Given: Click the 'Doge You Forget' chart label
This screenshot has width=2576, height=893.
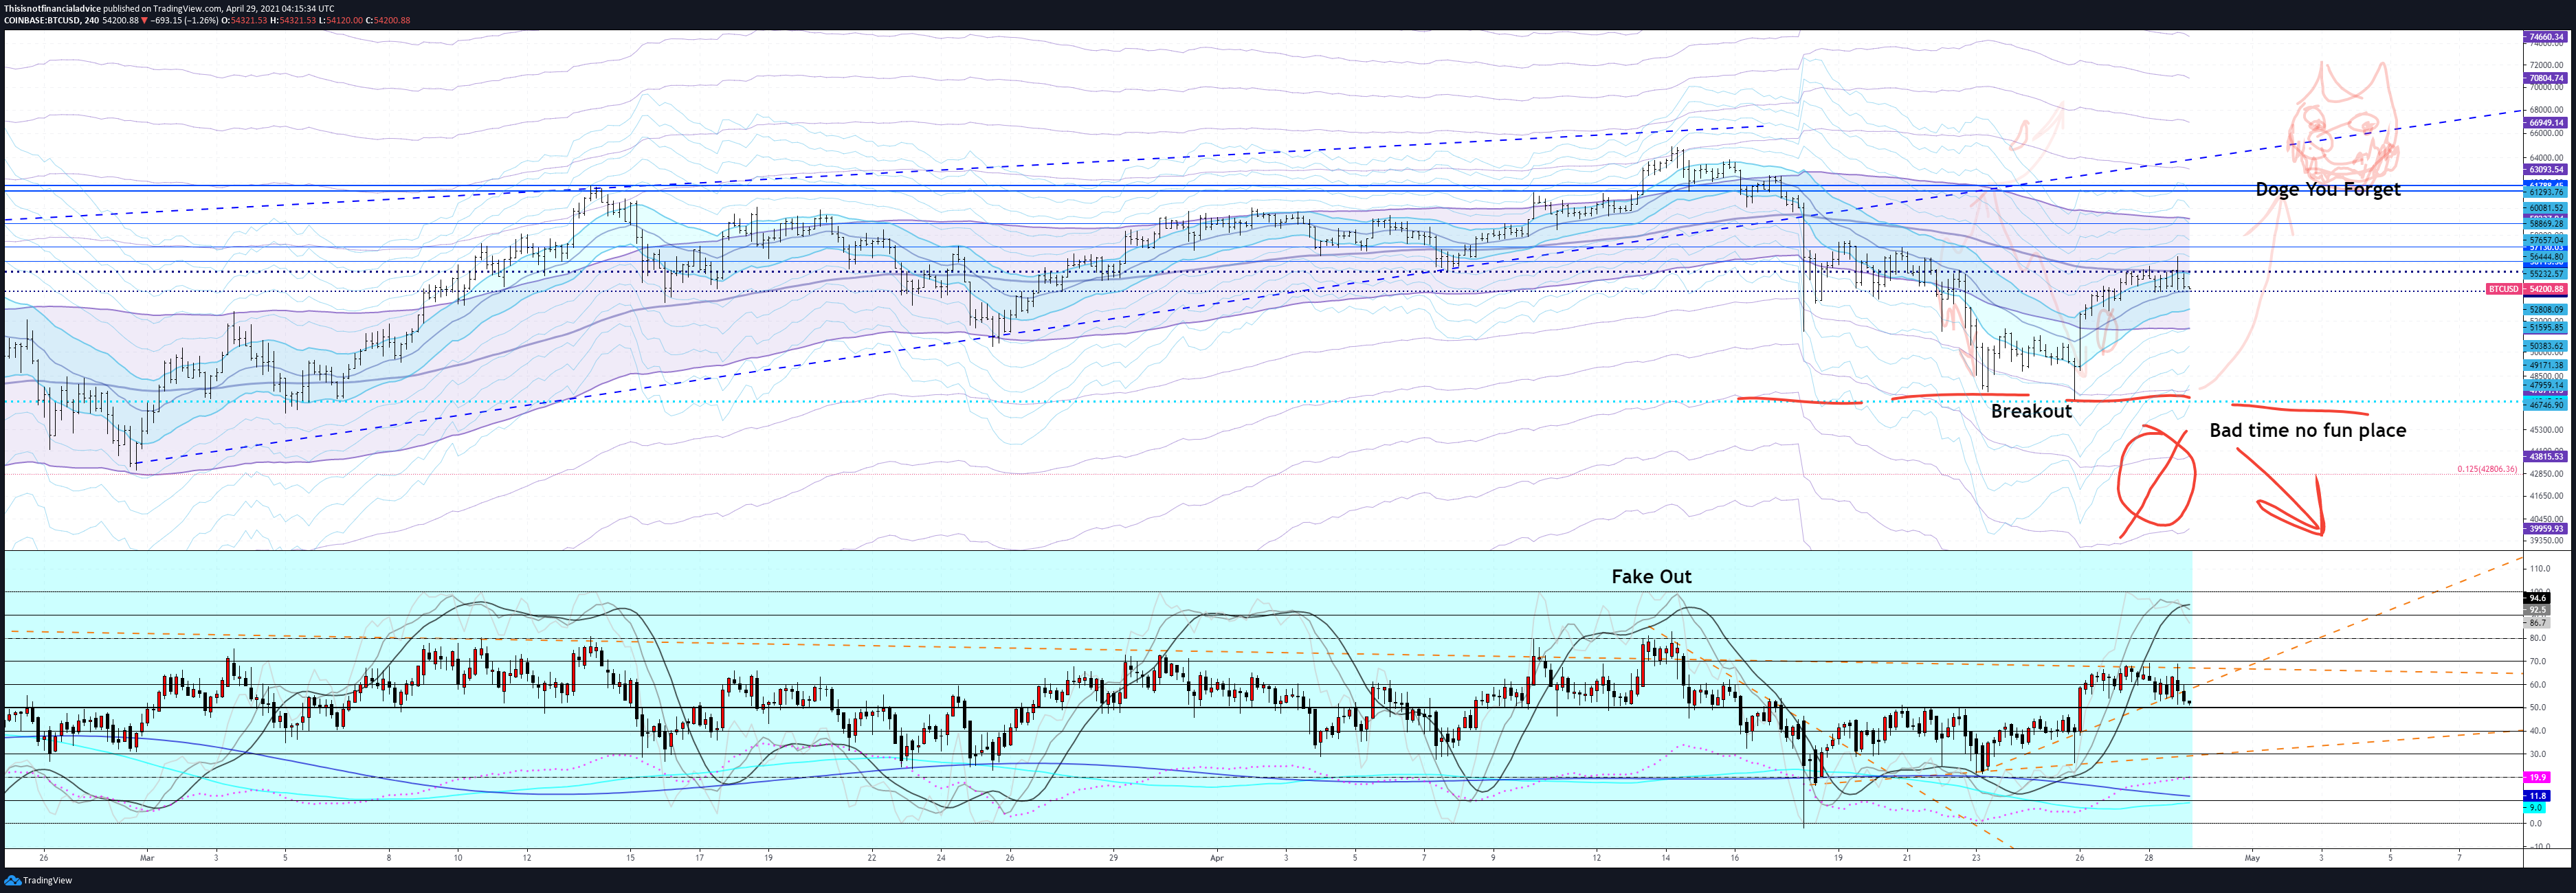Looking at the screenshot, I should tap(2327, 189).
